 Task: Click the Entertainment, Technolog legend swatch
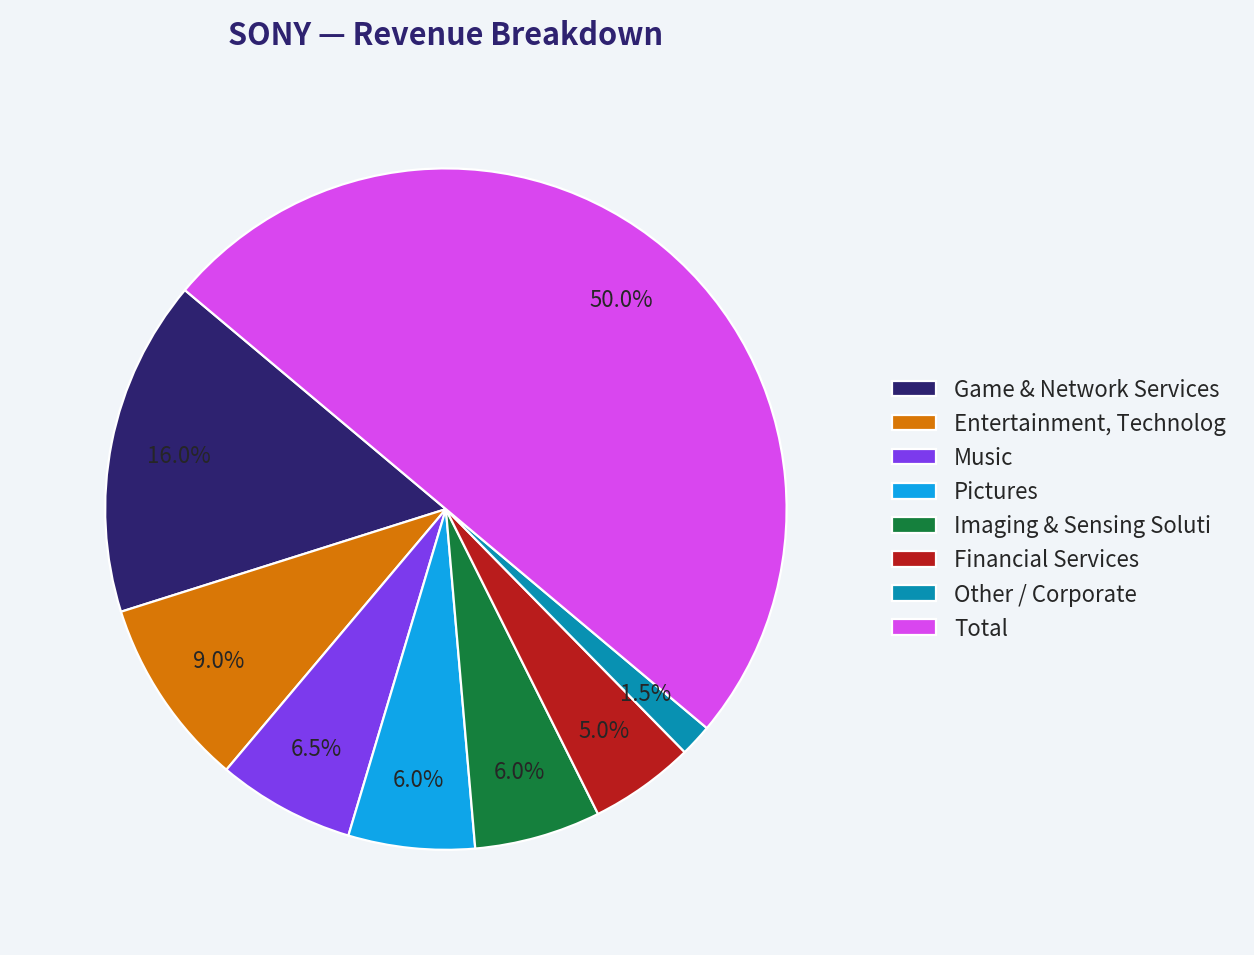click(x=914, y=422)
